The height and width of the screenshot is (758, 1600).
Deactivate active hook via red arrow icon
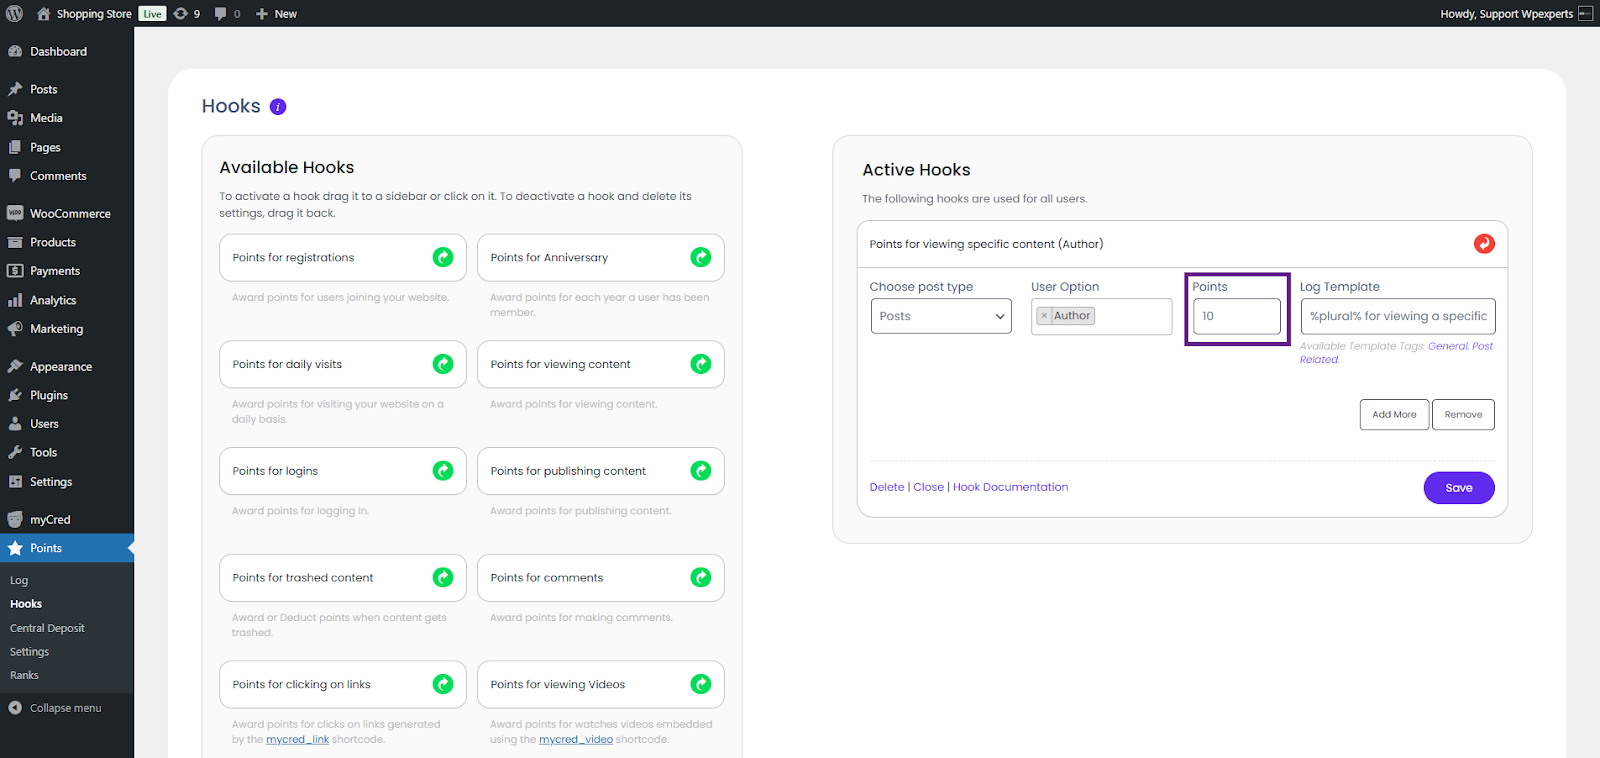[x=1484, y=244]
